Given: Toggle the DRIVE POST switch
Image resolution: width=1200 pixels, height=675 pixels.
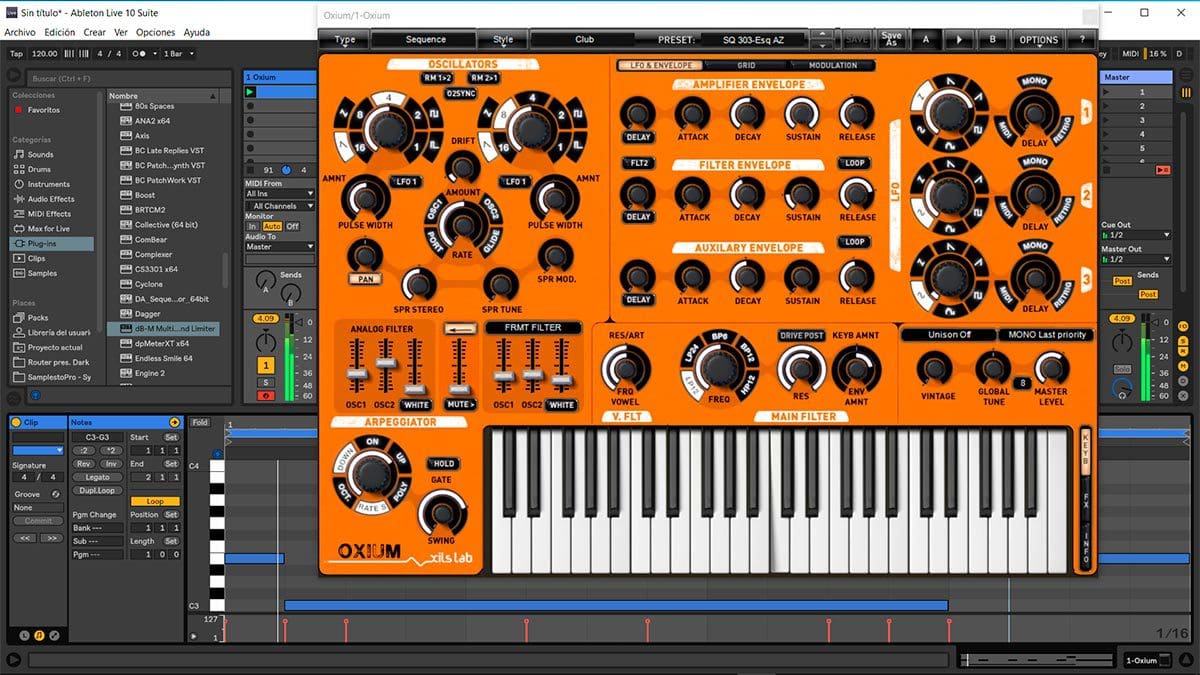Looking at the screenshot, I should click(x=802, y=335).
